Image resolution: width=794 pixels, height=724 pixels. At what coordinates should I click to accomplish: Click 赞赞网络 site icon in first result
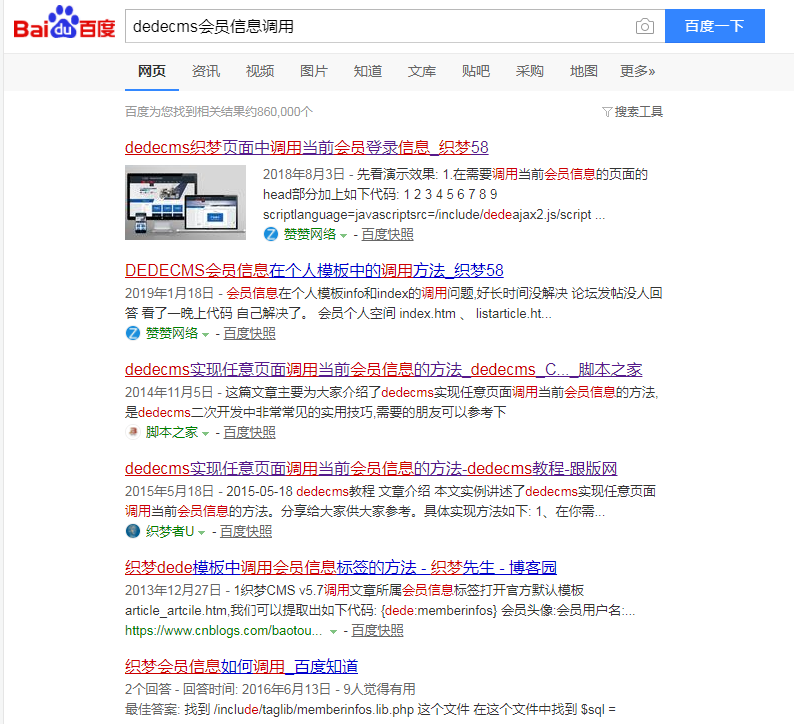(271, 234)
